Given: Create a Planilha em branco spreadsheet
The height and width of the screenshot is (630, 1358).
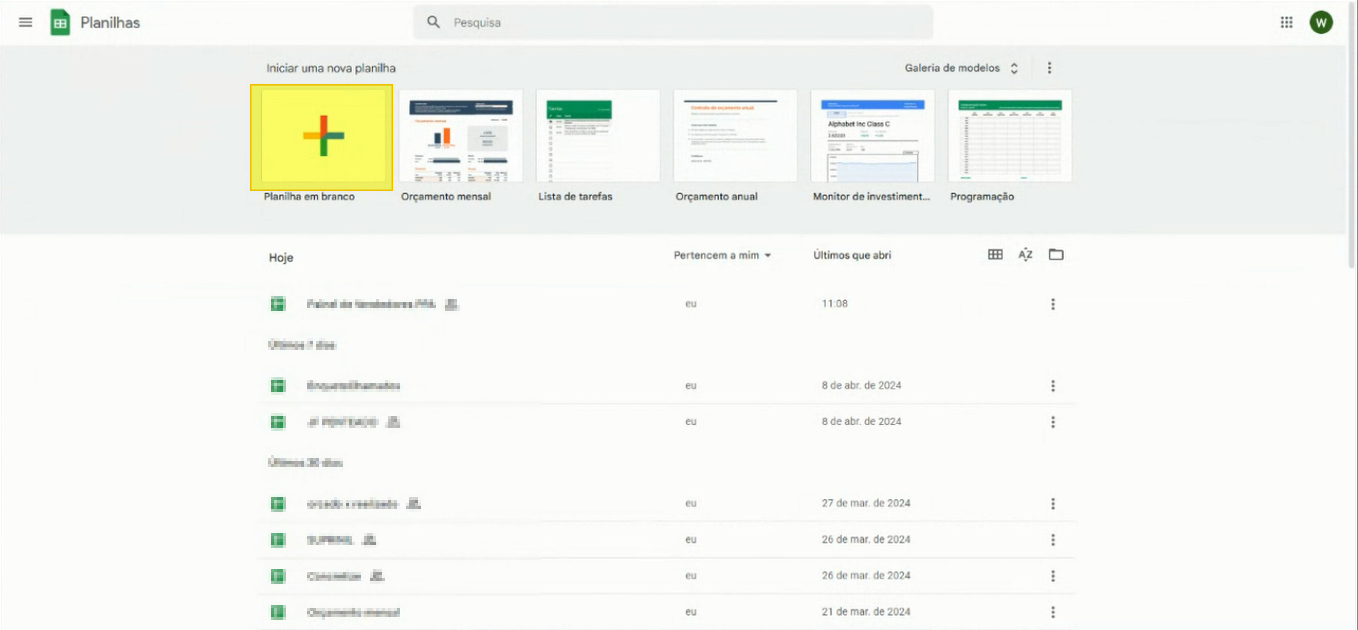Looking at the screenshot, I should [321, 136].
